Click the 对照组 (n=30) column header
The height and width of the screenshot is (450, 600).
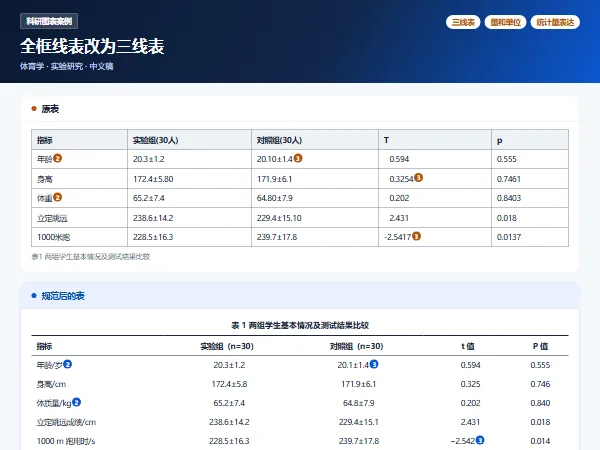357,346
